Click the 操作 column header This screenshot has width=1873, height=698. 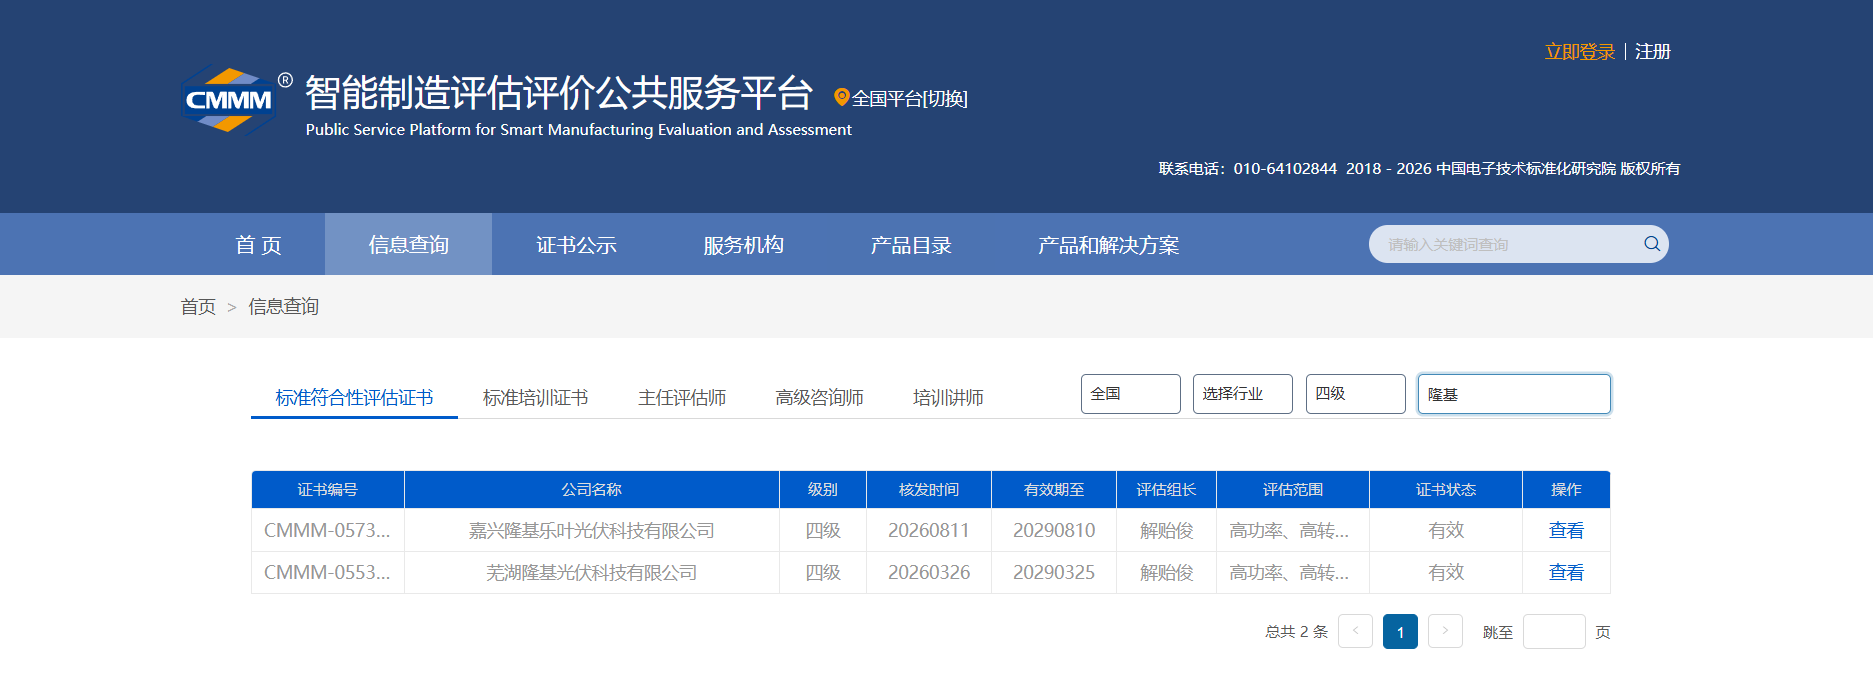pyautogui.click(x=1566, y=490)
